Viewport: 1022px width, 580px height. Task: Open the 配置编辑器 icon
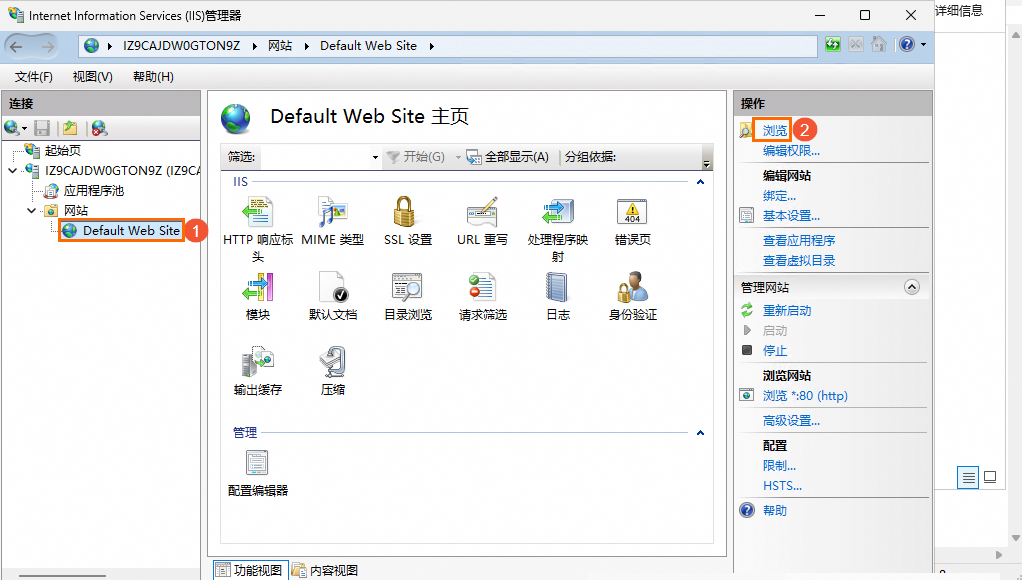[257, 463]
